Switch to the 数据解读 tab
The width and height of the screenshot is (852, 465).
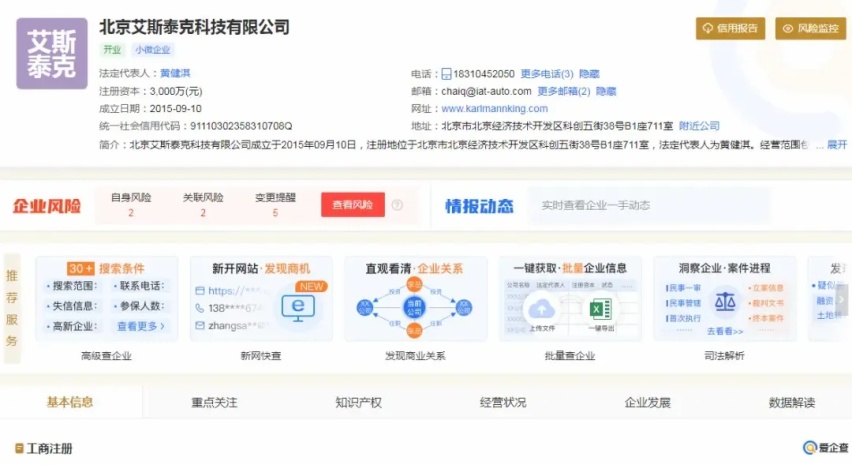[x=792, y=403]
